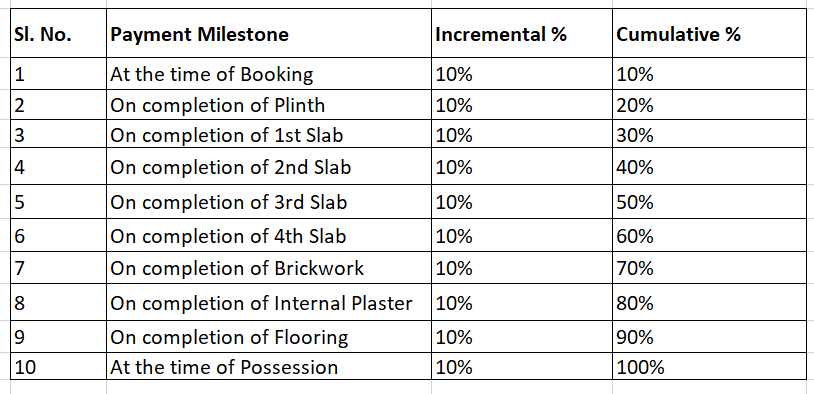Click the serial number 10 cell

tap(58, 366)
